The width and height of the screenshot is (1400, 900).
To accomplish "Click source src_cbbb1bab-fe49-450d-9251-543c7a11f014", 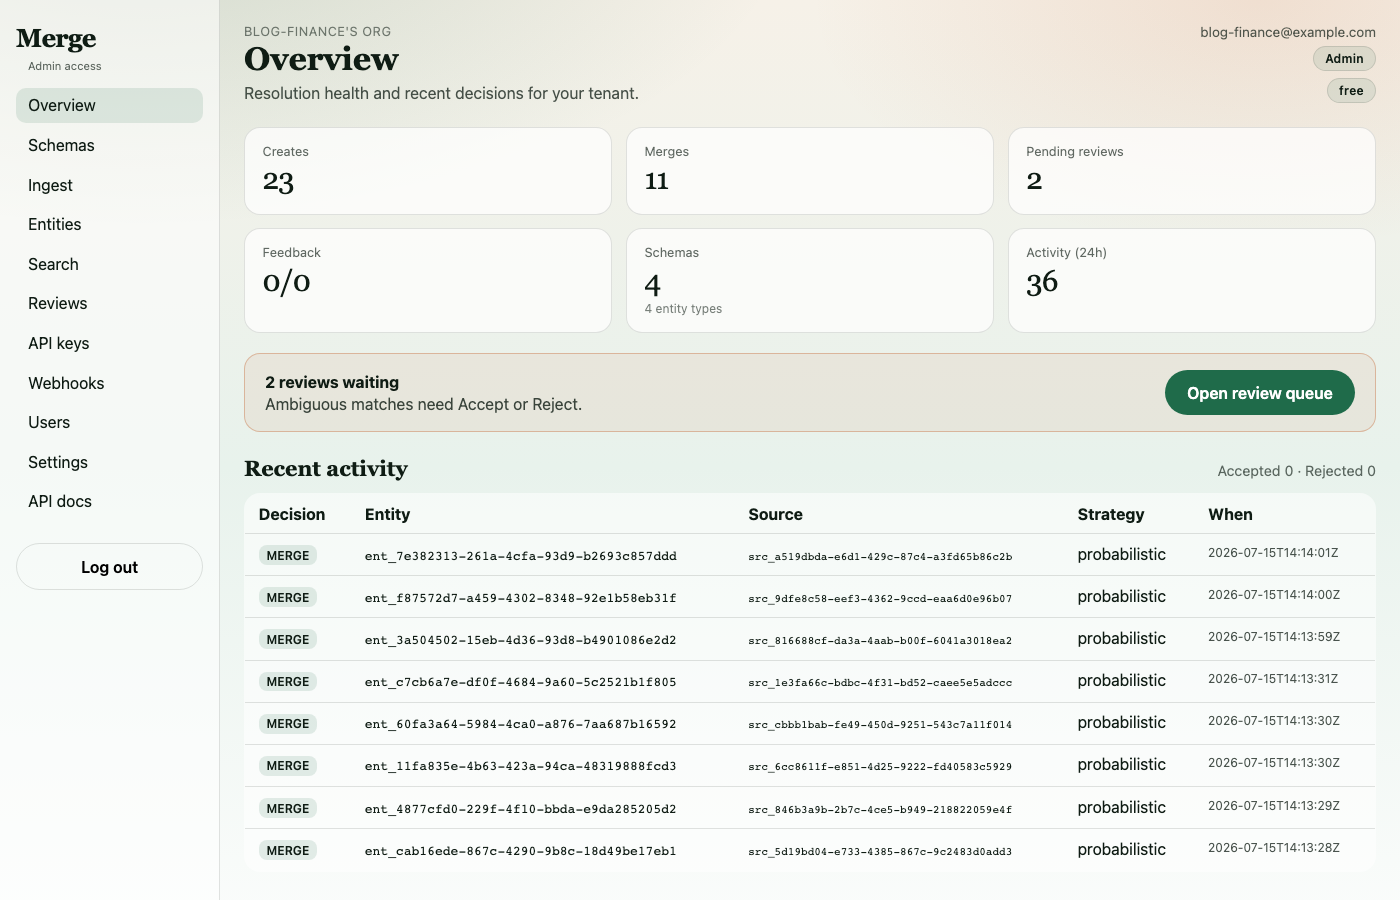I will point(880,725).
